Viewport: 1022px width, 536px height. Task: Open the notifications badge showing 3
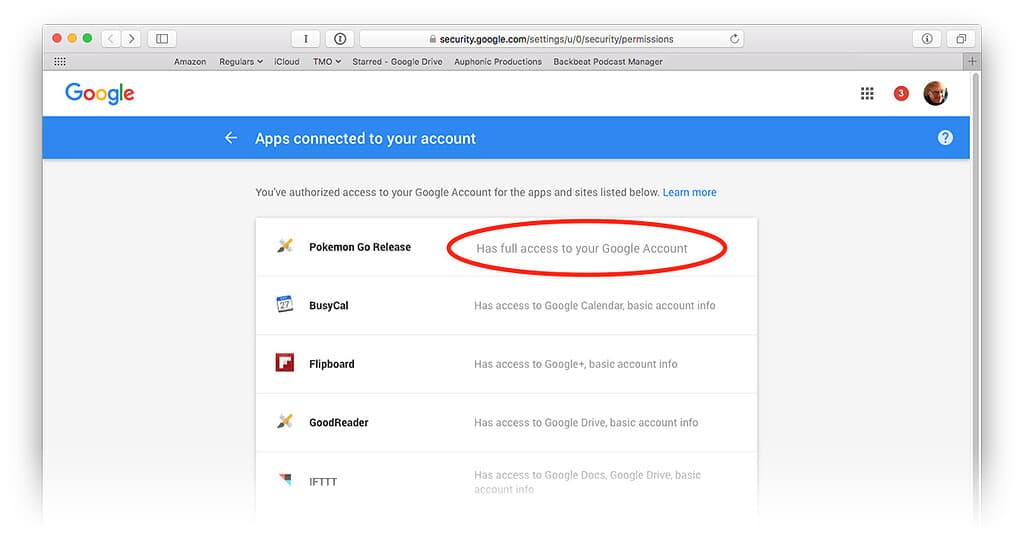(901, 94)
